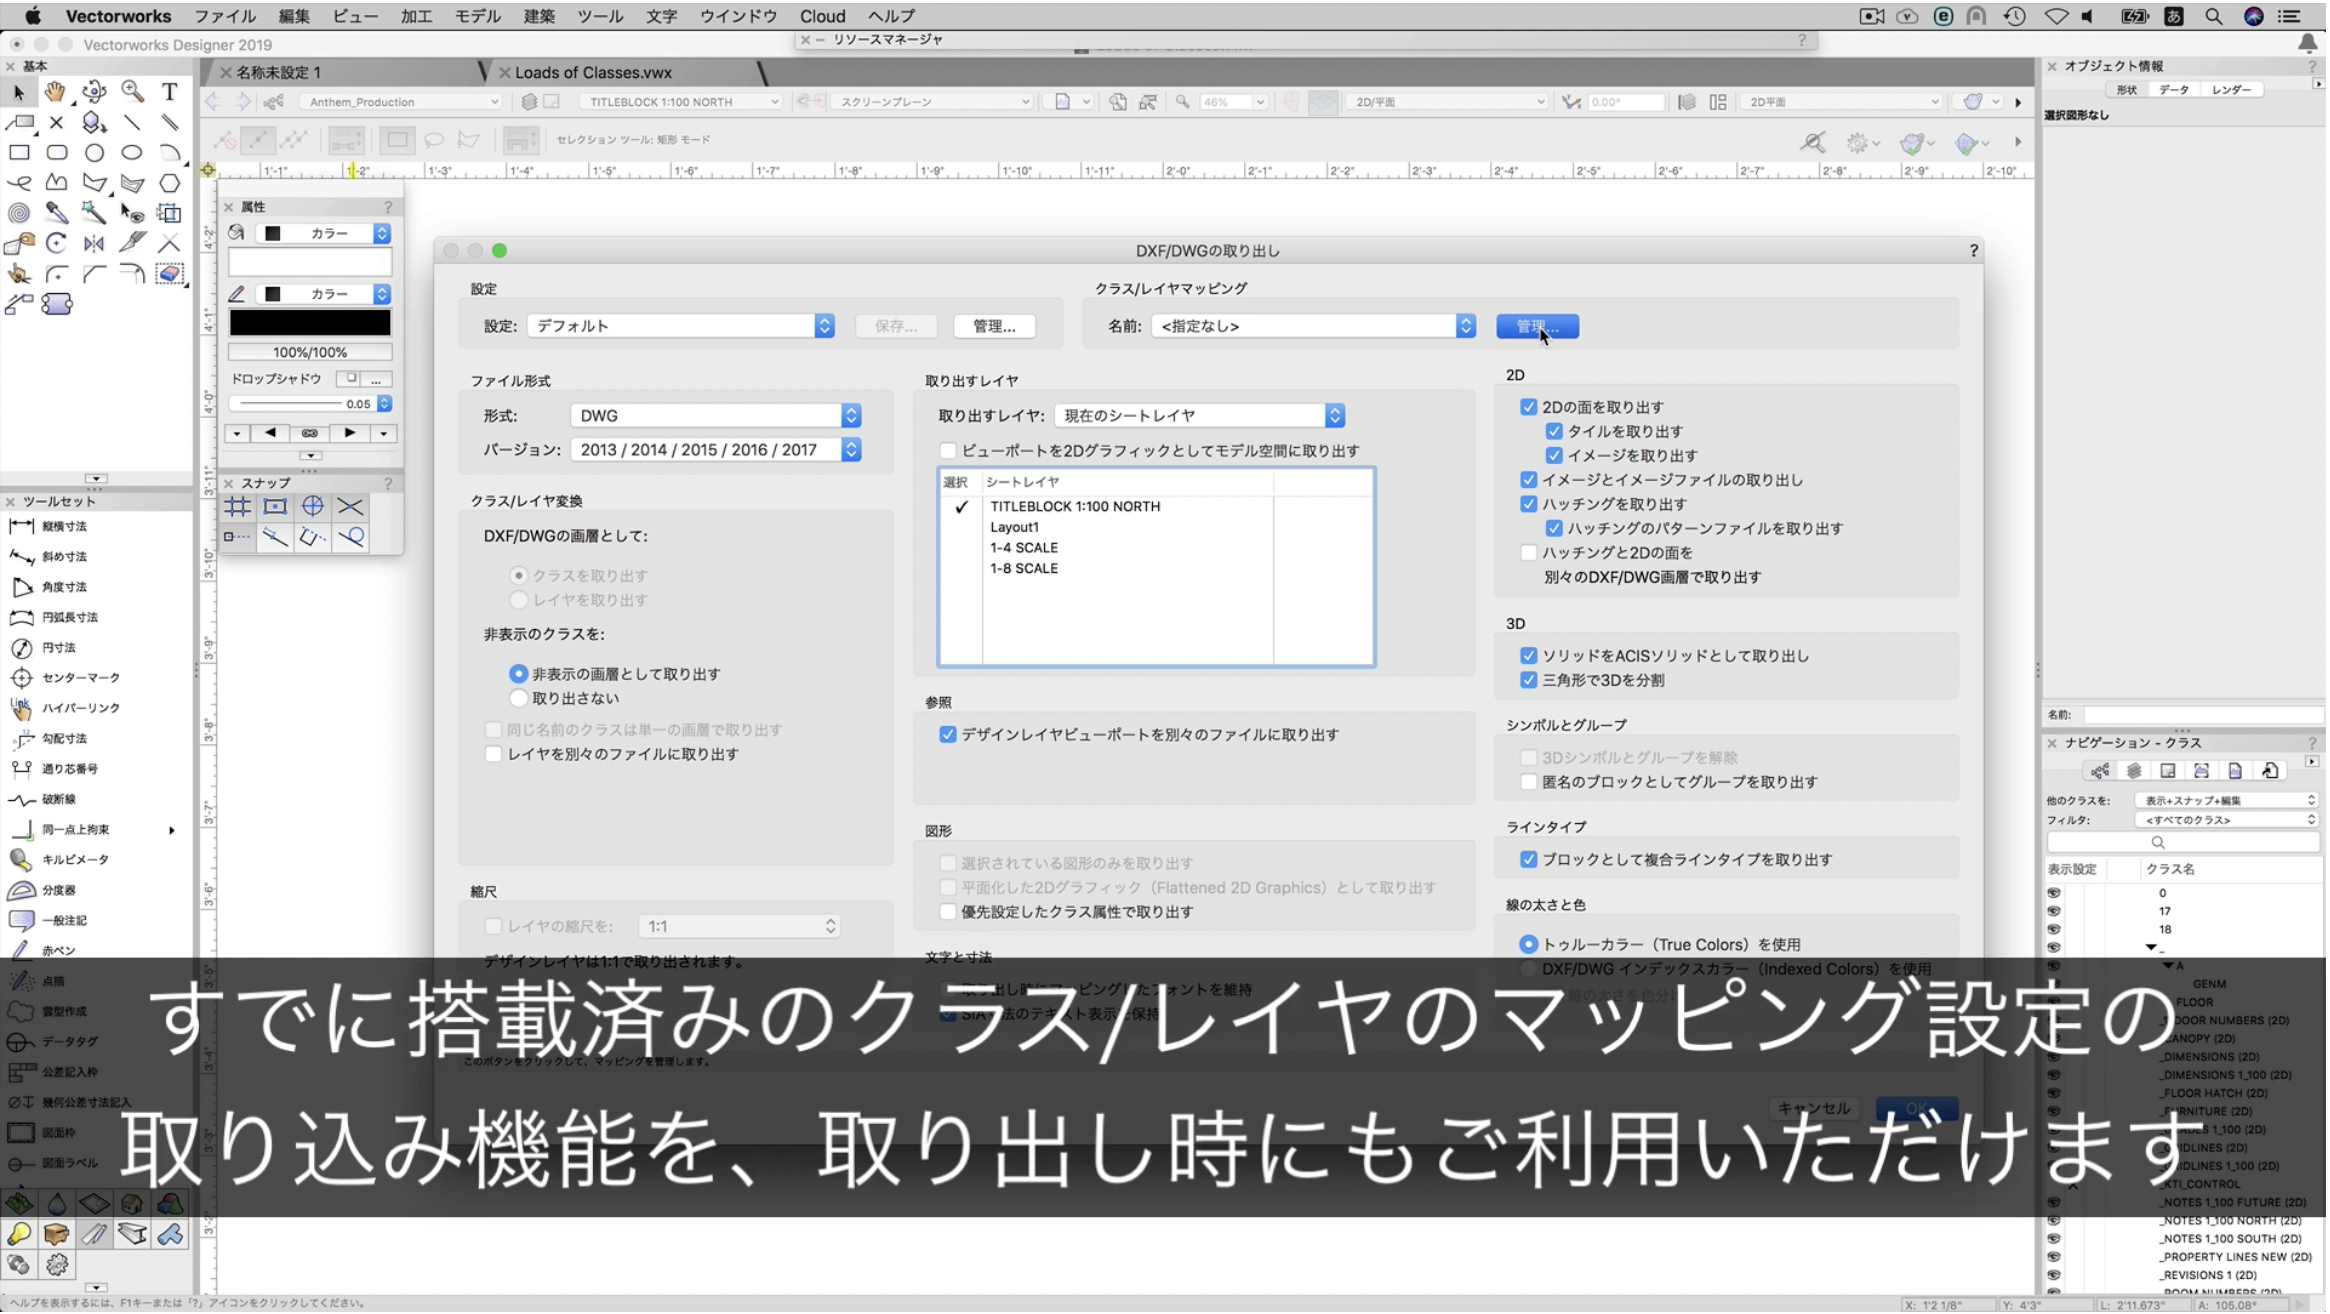
Task: Click 管理 button next to mapping name
Action: pos(1540,327)
